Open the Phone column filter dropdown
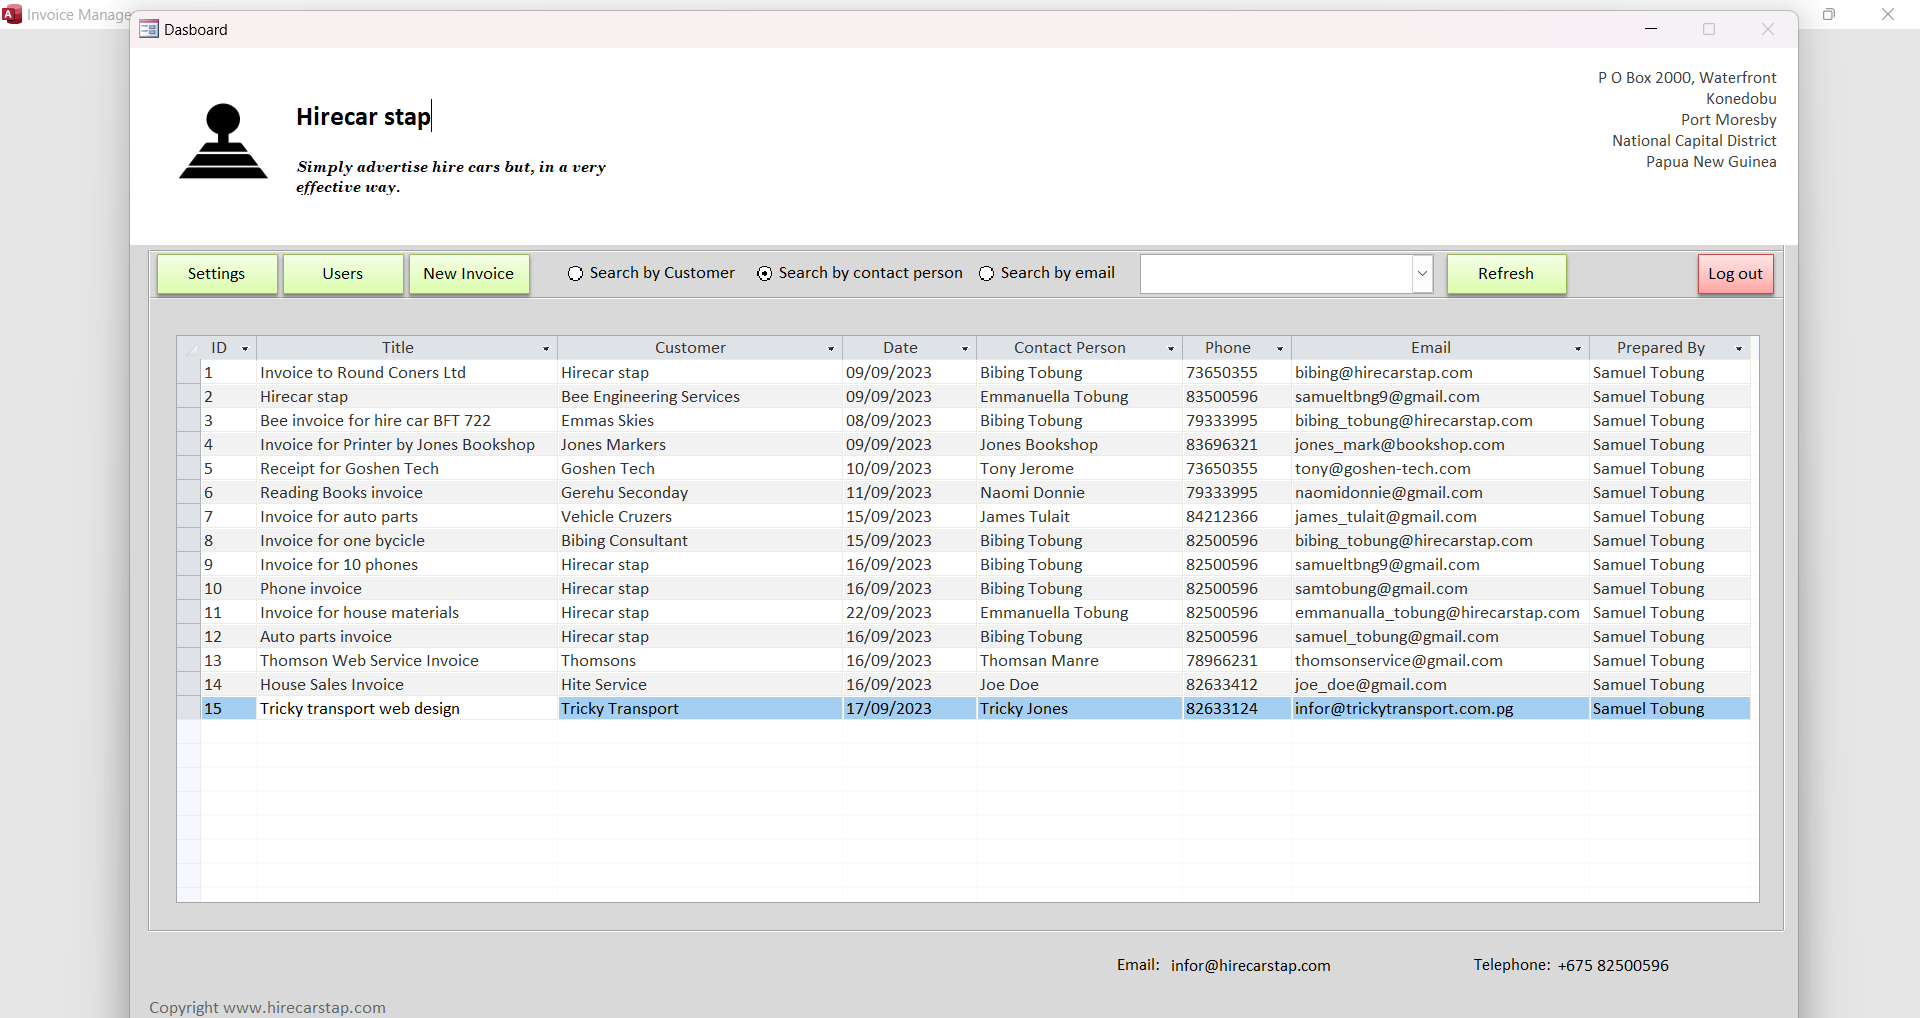This screenshot has height=1018, width=1920. point(1280,349)
